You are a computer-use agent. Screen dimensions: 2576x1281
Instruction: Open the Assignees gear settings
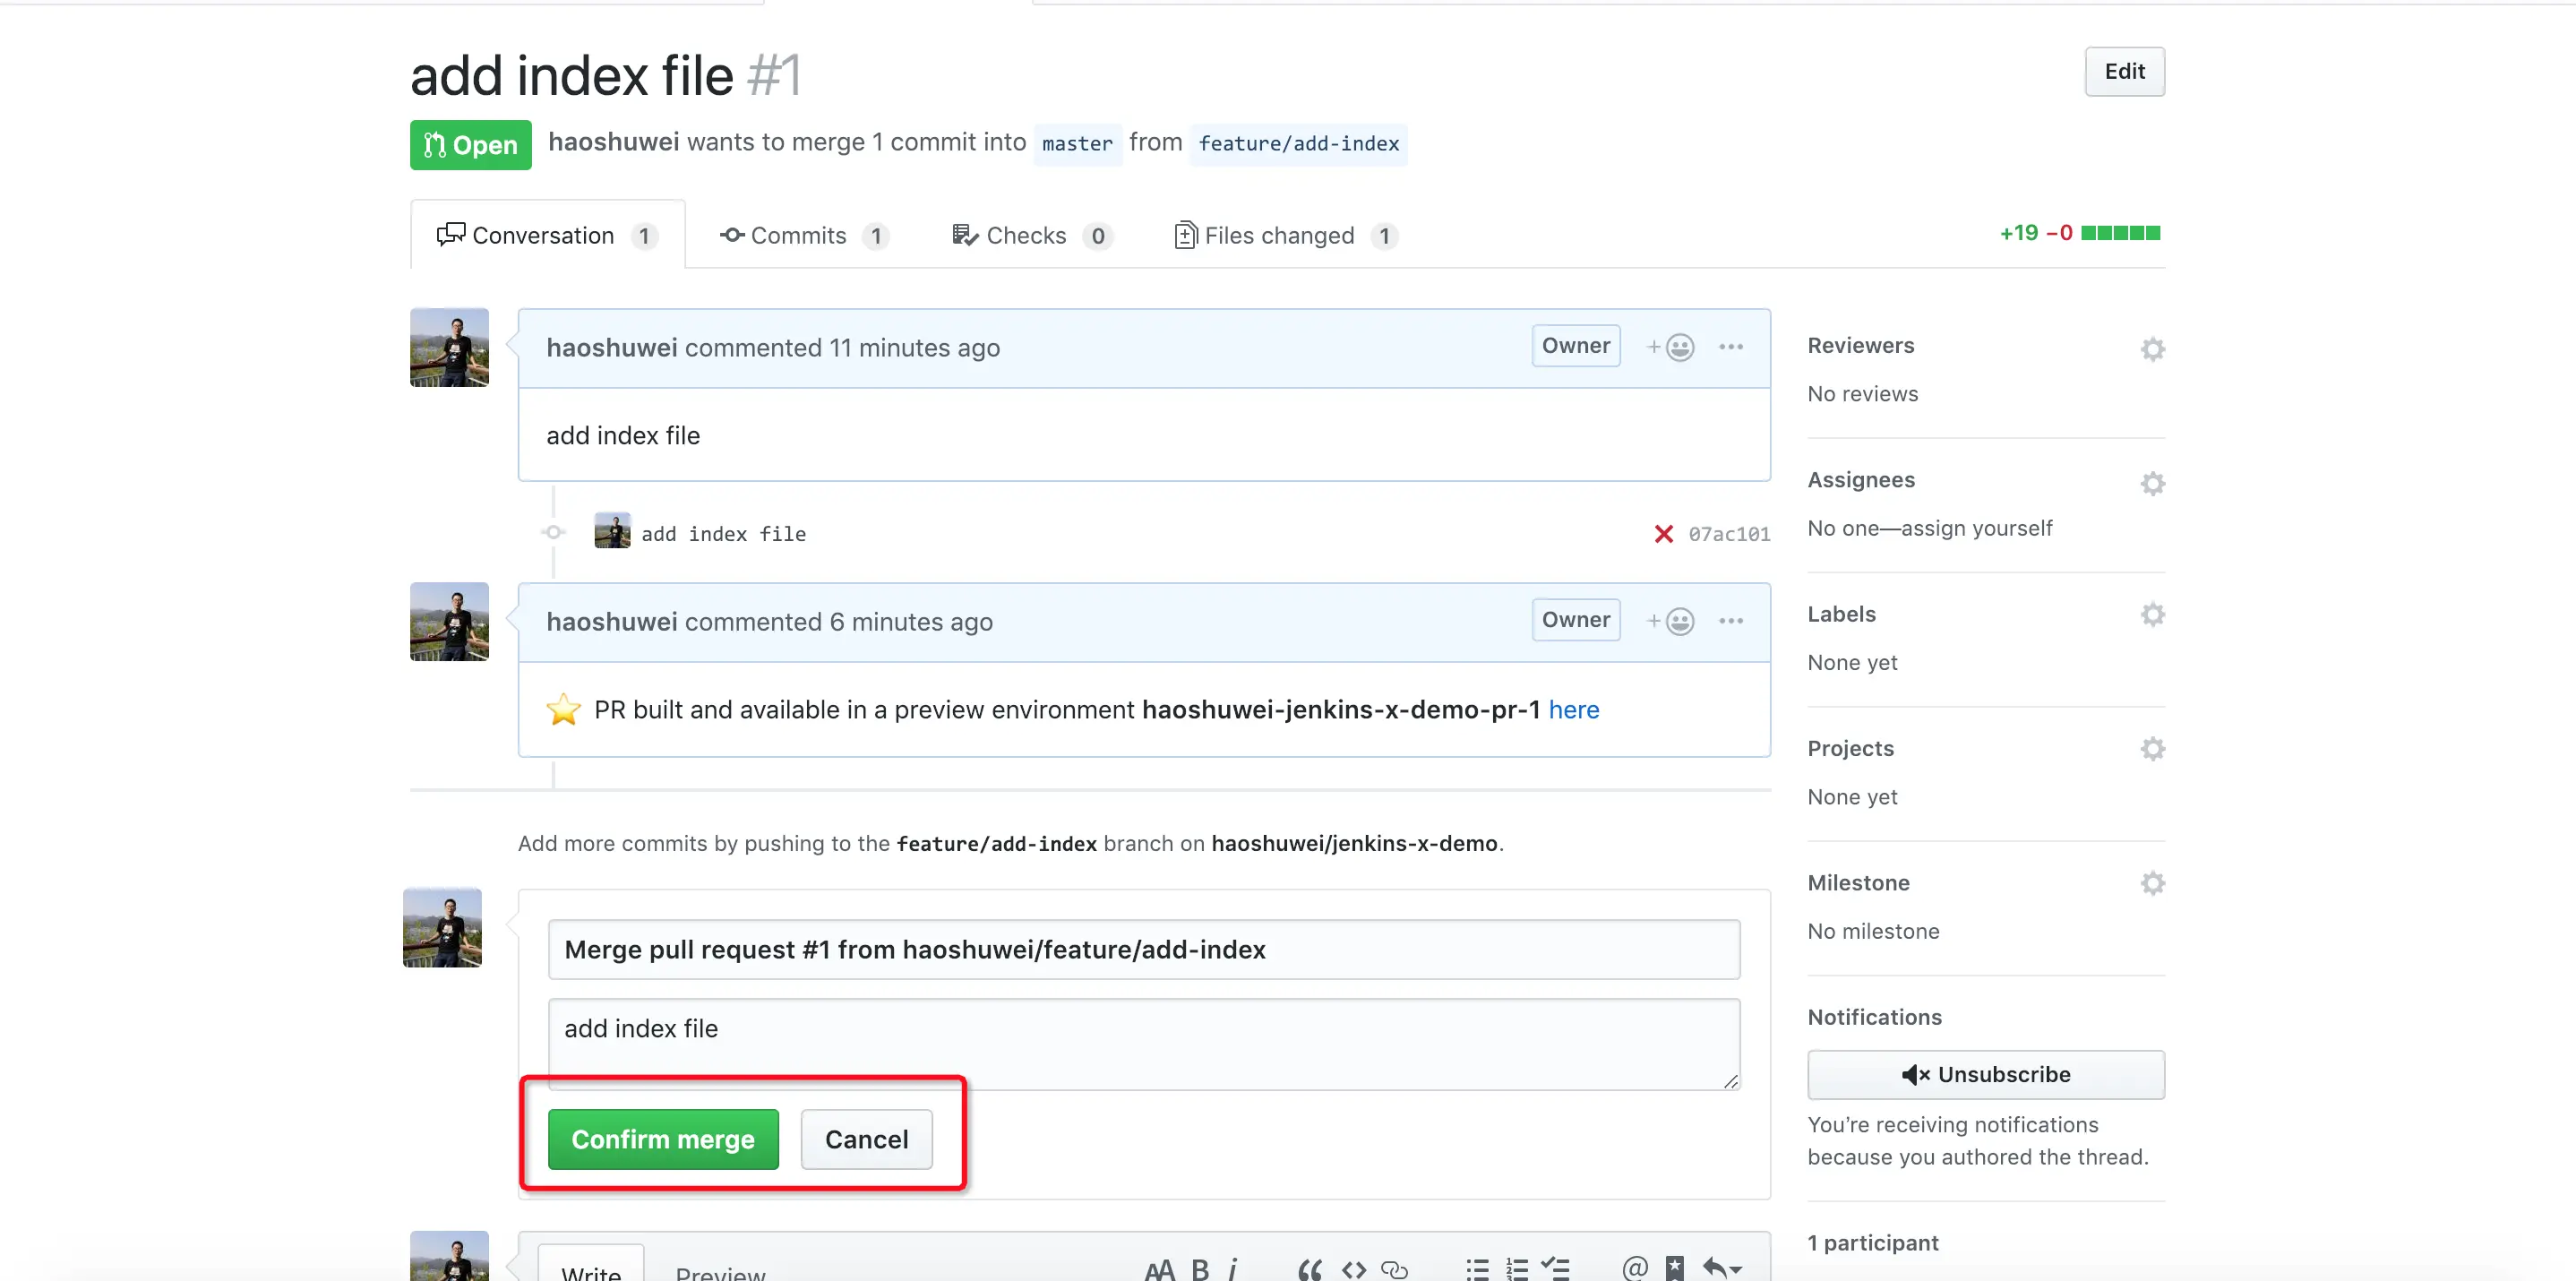click(2152, 484)
